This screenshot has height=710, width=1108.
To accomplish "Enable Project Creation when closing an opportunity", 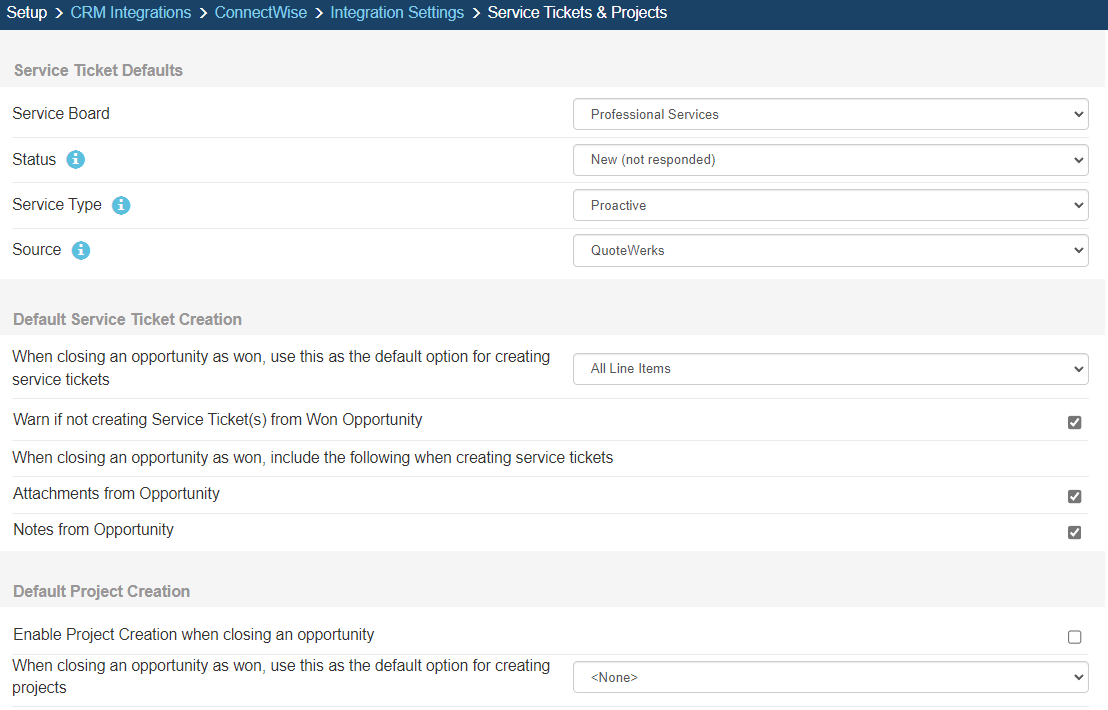I will tap(1074, 637).
